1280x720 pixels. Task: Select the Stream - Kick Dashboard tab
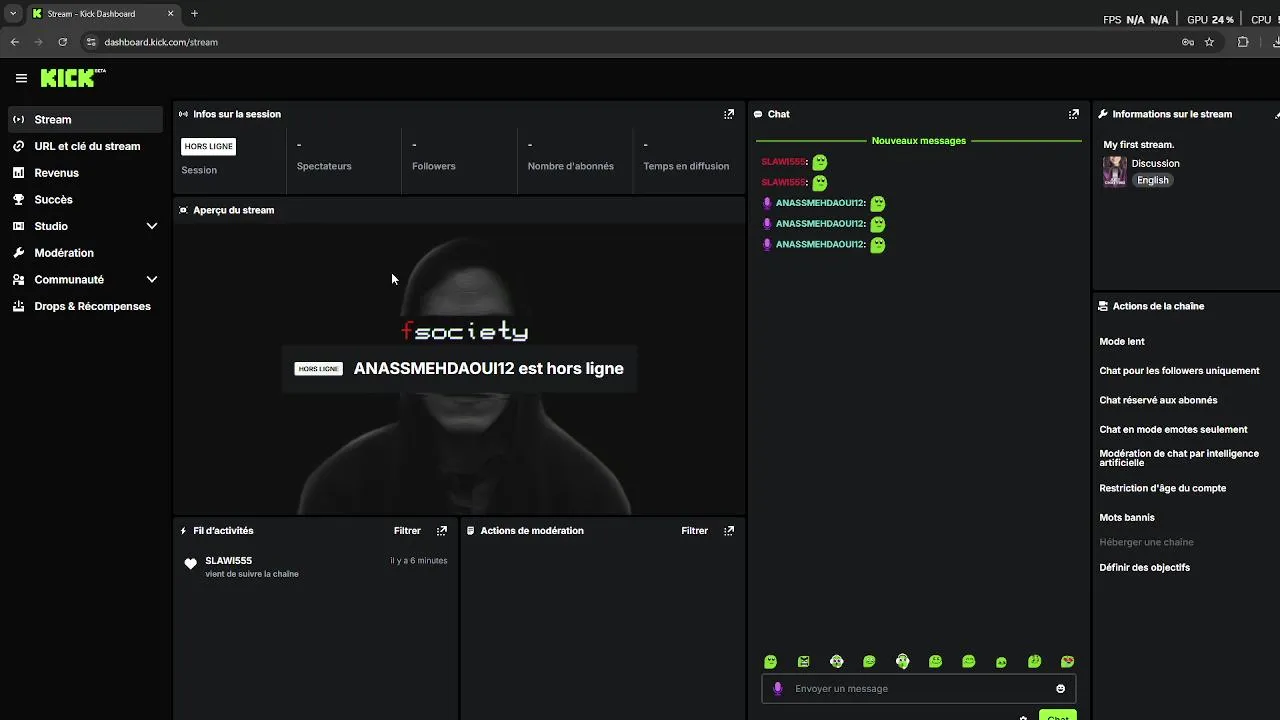click(102, 14)
